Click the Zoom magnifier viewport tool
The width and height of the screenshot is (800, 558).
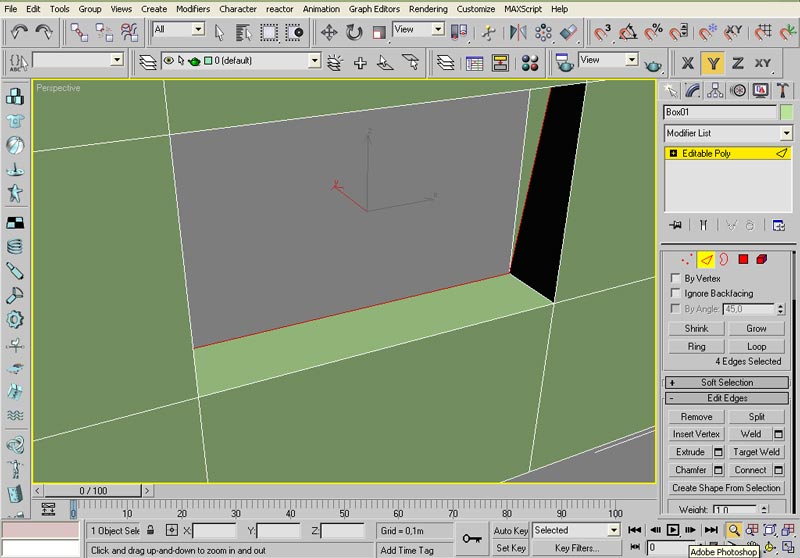coord(734,530)
